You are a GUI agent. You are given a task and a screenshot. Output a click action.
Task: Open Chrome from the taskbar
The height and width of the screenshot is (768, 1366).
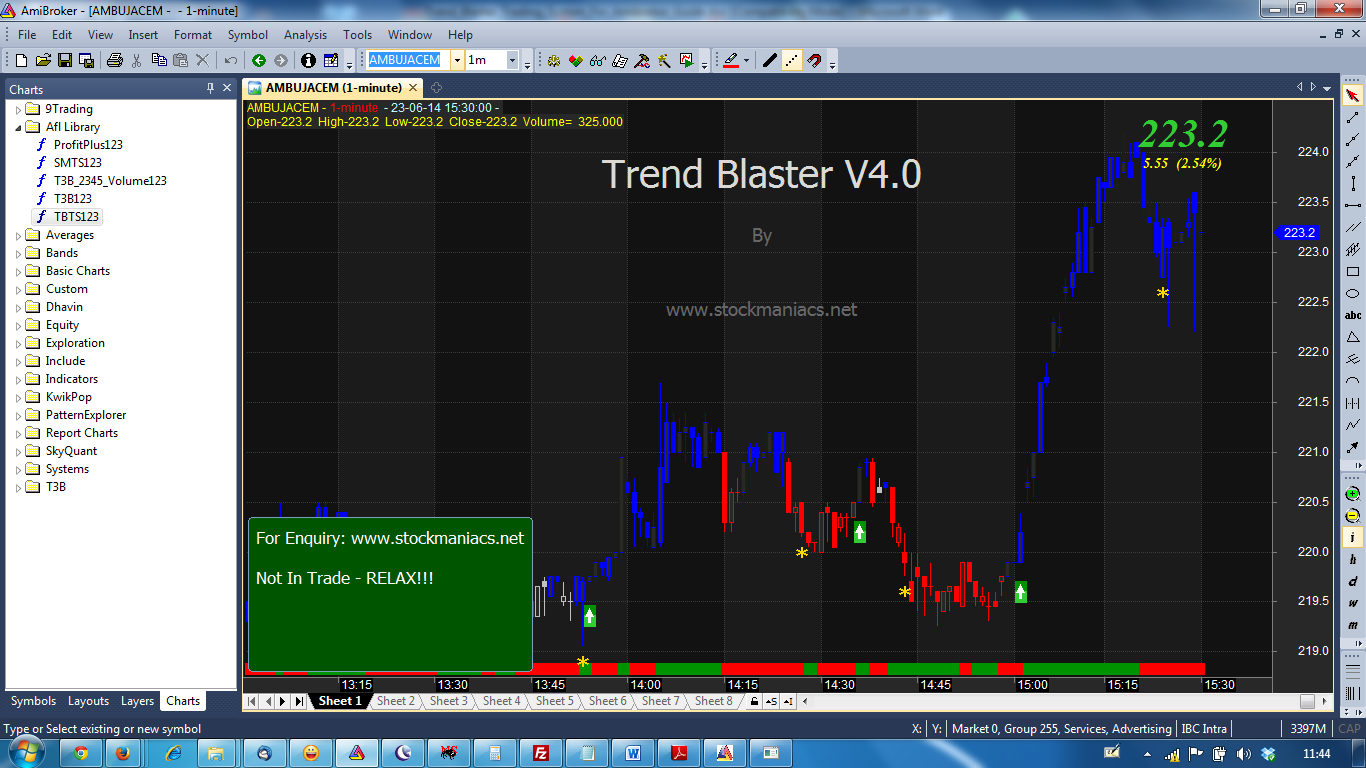pyautogui.click(x=80, y=753)
